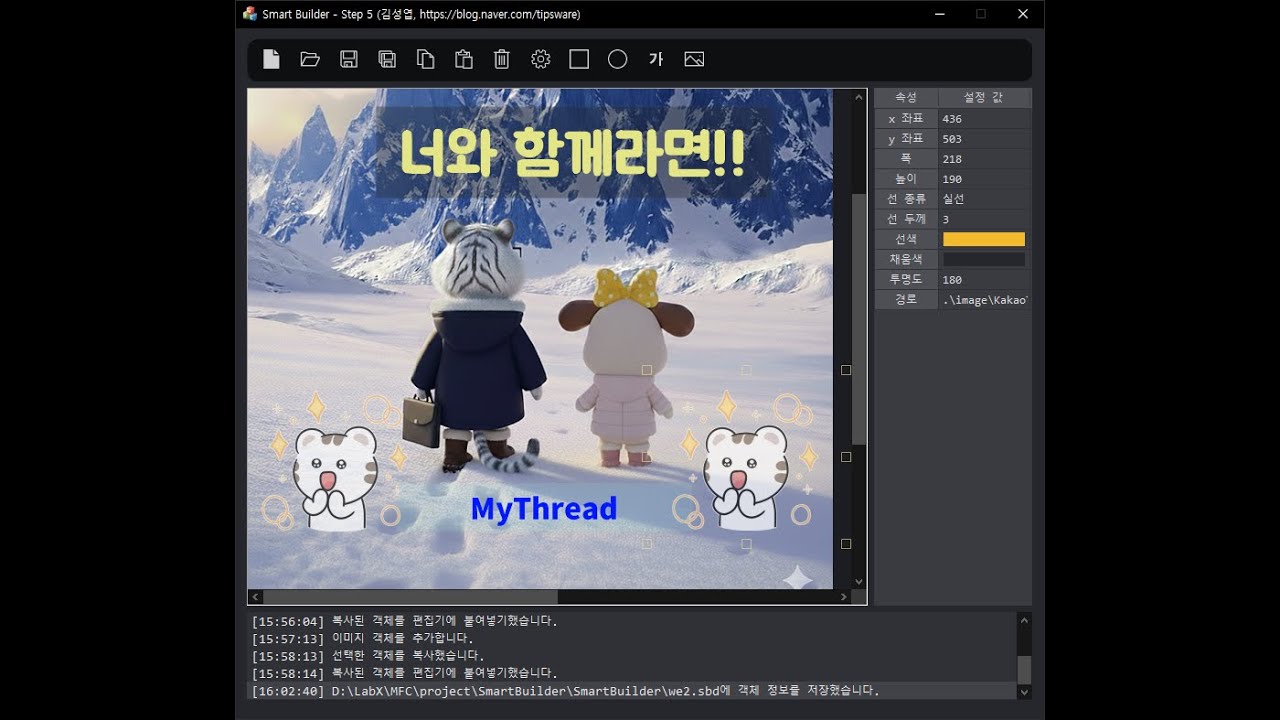Select the log entry about we2.sbd saved

[632, 691]
